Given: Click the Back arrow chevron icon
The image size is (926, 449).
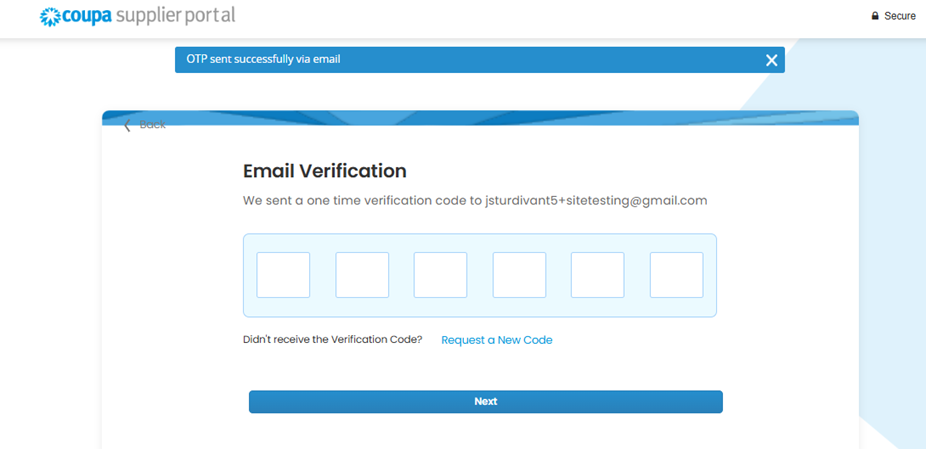Looking at the screenshot, I should click(x=127, y=125).
